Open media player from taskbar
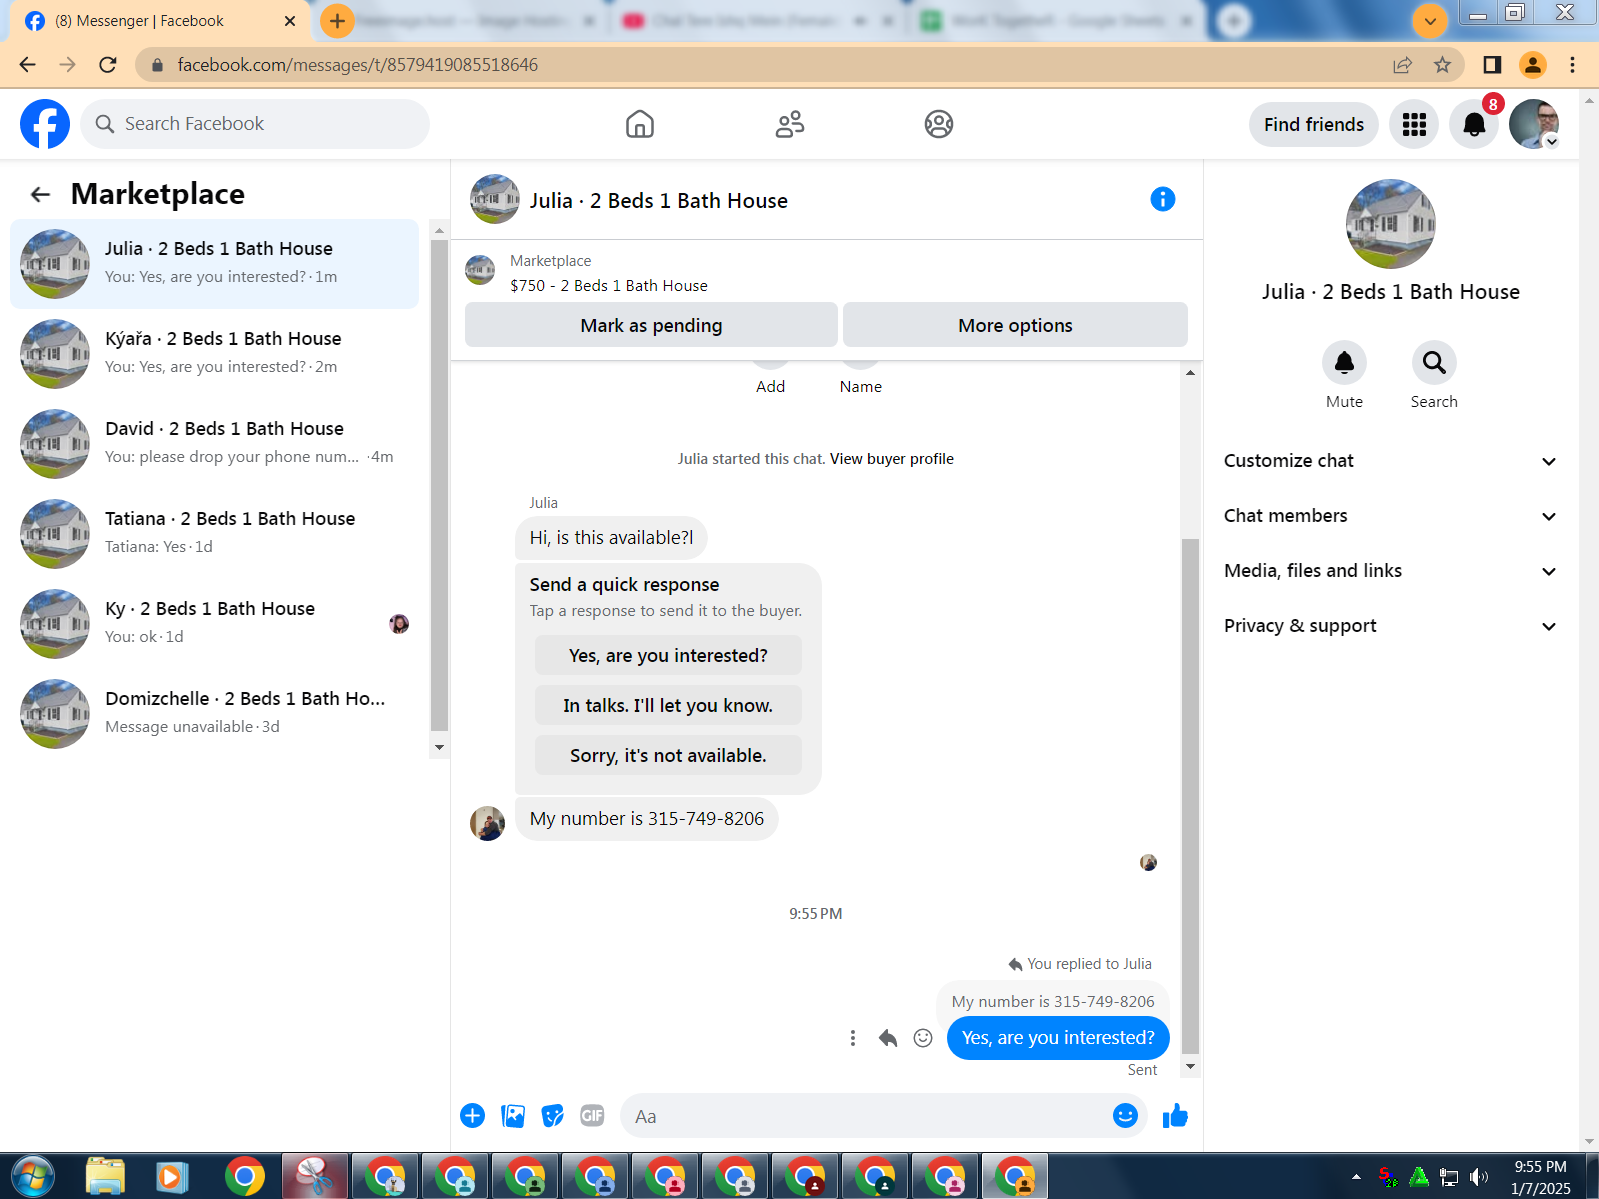The width and height of the screenshot is (1599, 1199). (x=173, y=1176)
